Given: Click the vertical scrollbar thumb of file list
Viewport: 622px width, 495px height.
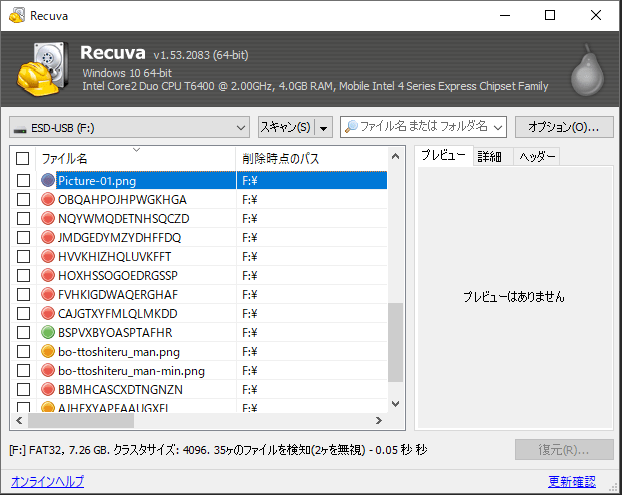Looking at the screenshot, I should [395, 343].
